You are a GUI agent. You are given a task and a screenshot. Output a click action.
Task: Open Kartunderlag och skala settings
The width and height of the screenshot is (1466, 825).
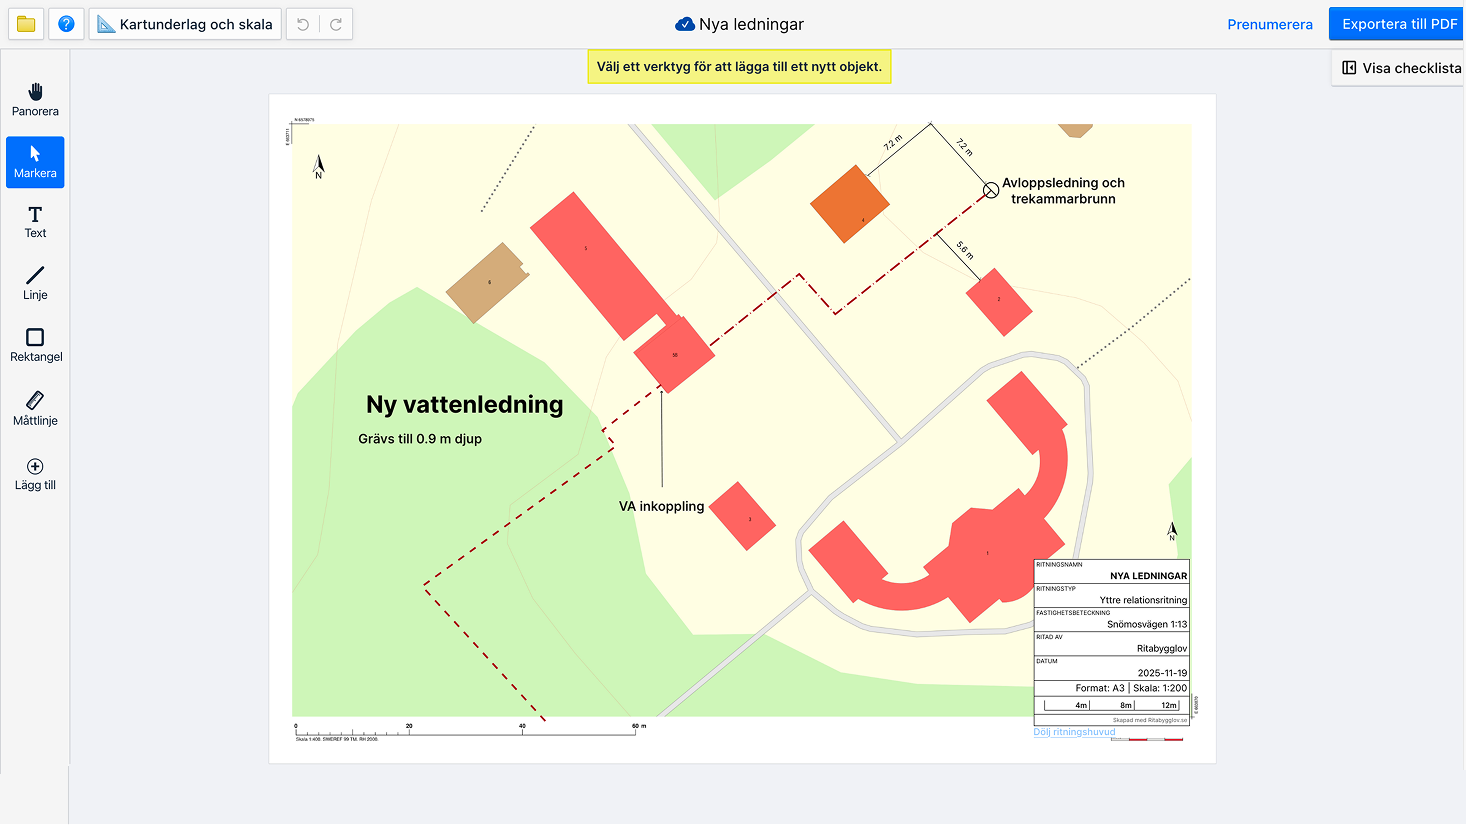pos(185,24)
